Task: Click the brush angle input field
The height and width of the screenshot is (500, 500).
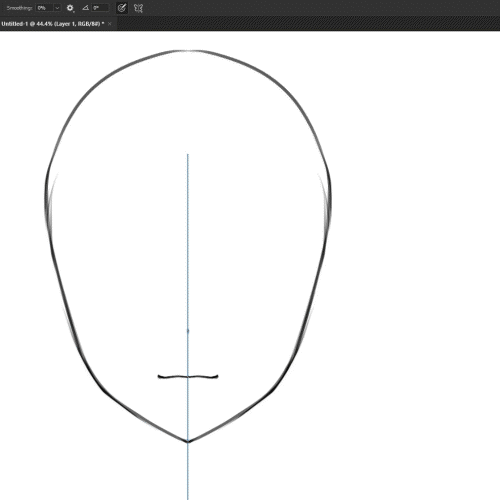Action: click(x=100, y=8)
